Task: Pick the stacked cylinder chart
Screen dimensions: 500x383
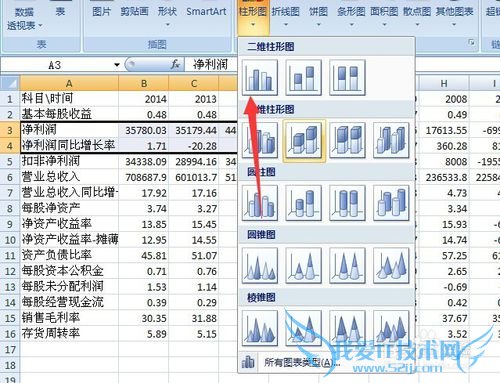Action: (x=303, y=203)
